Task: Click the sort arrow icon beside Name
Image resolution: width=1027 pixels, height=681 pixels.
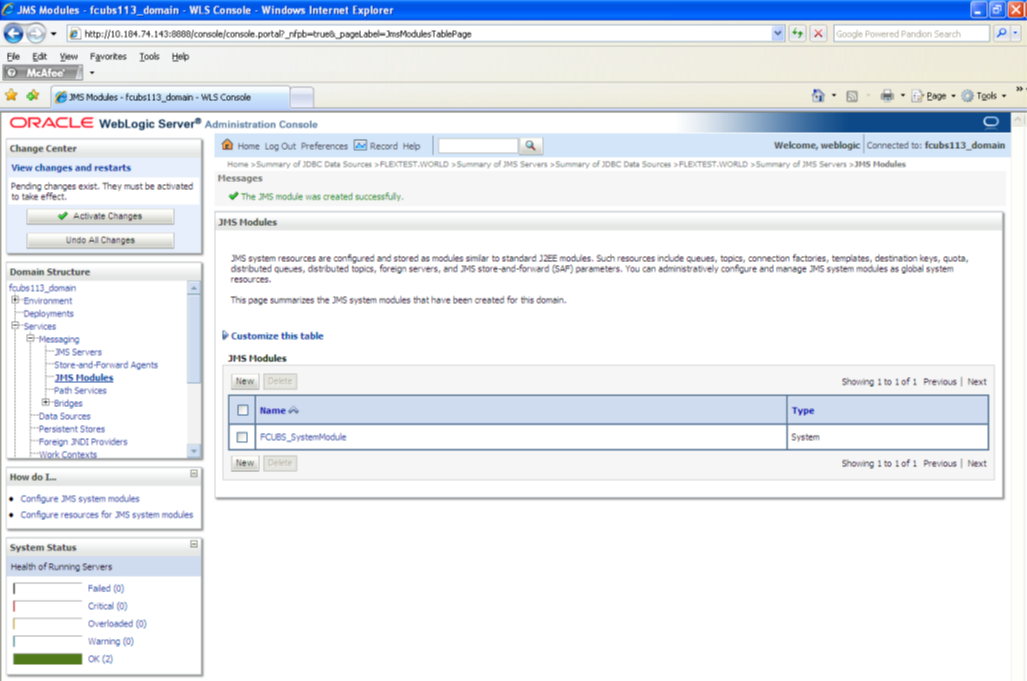Action: 293,411
